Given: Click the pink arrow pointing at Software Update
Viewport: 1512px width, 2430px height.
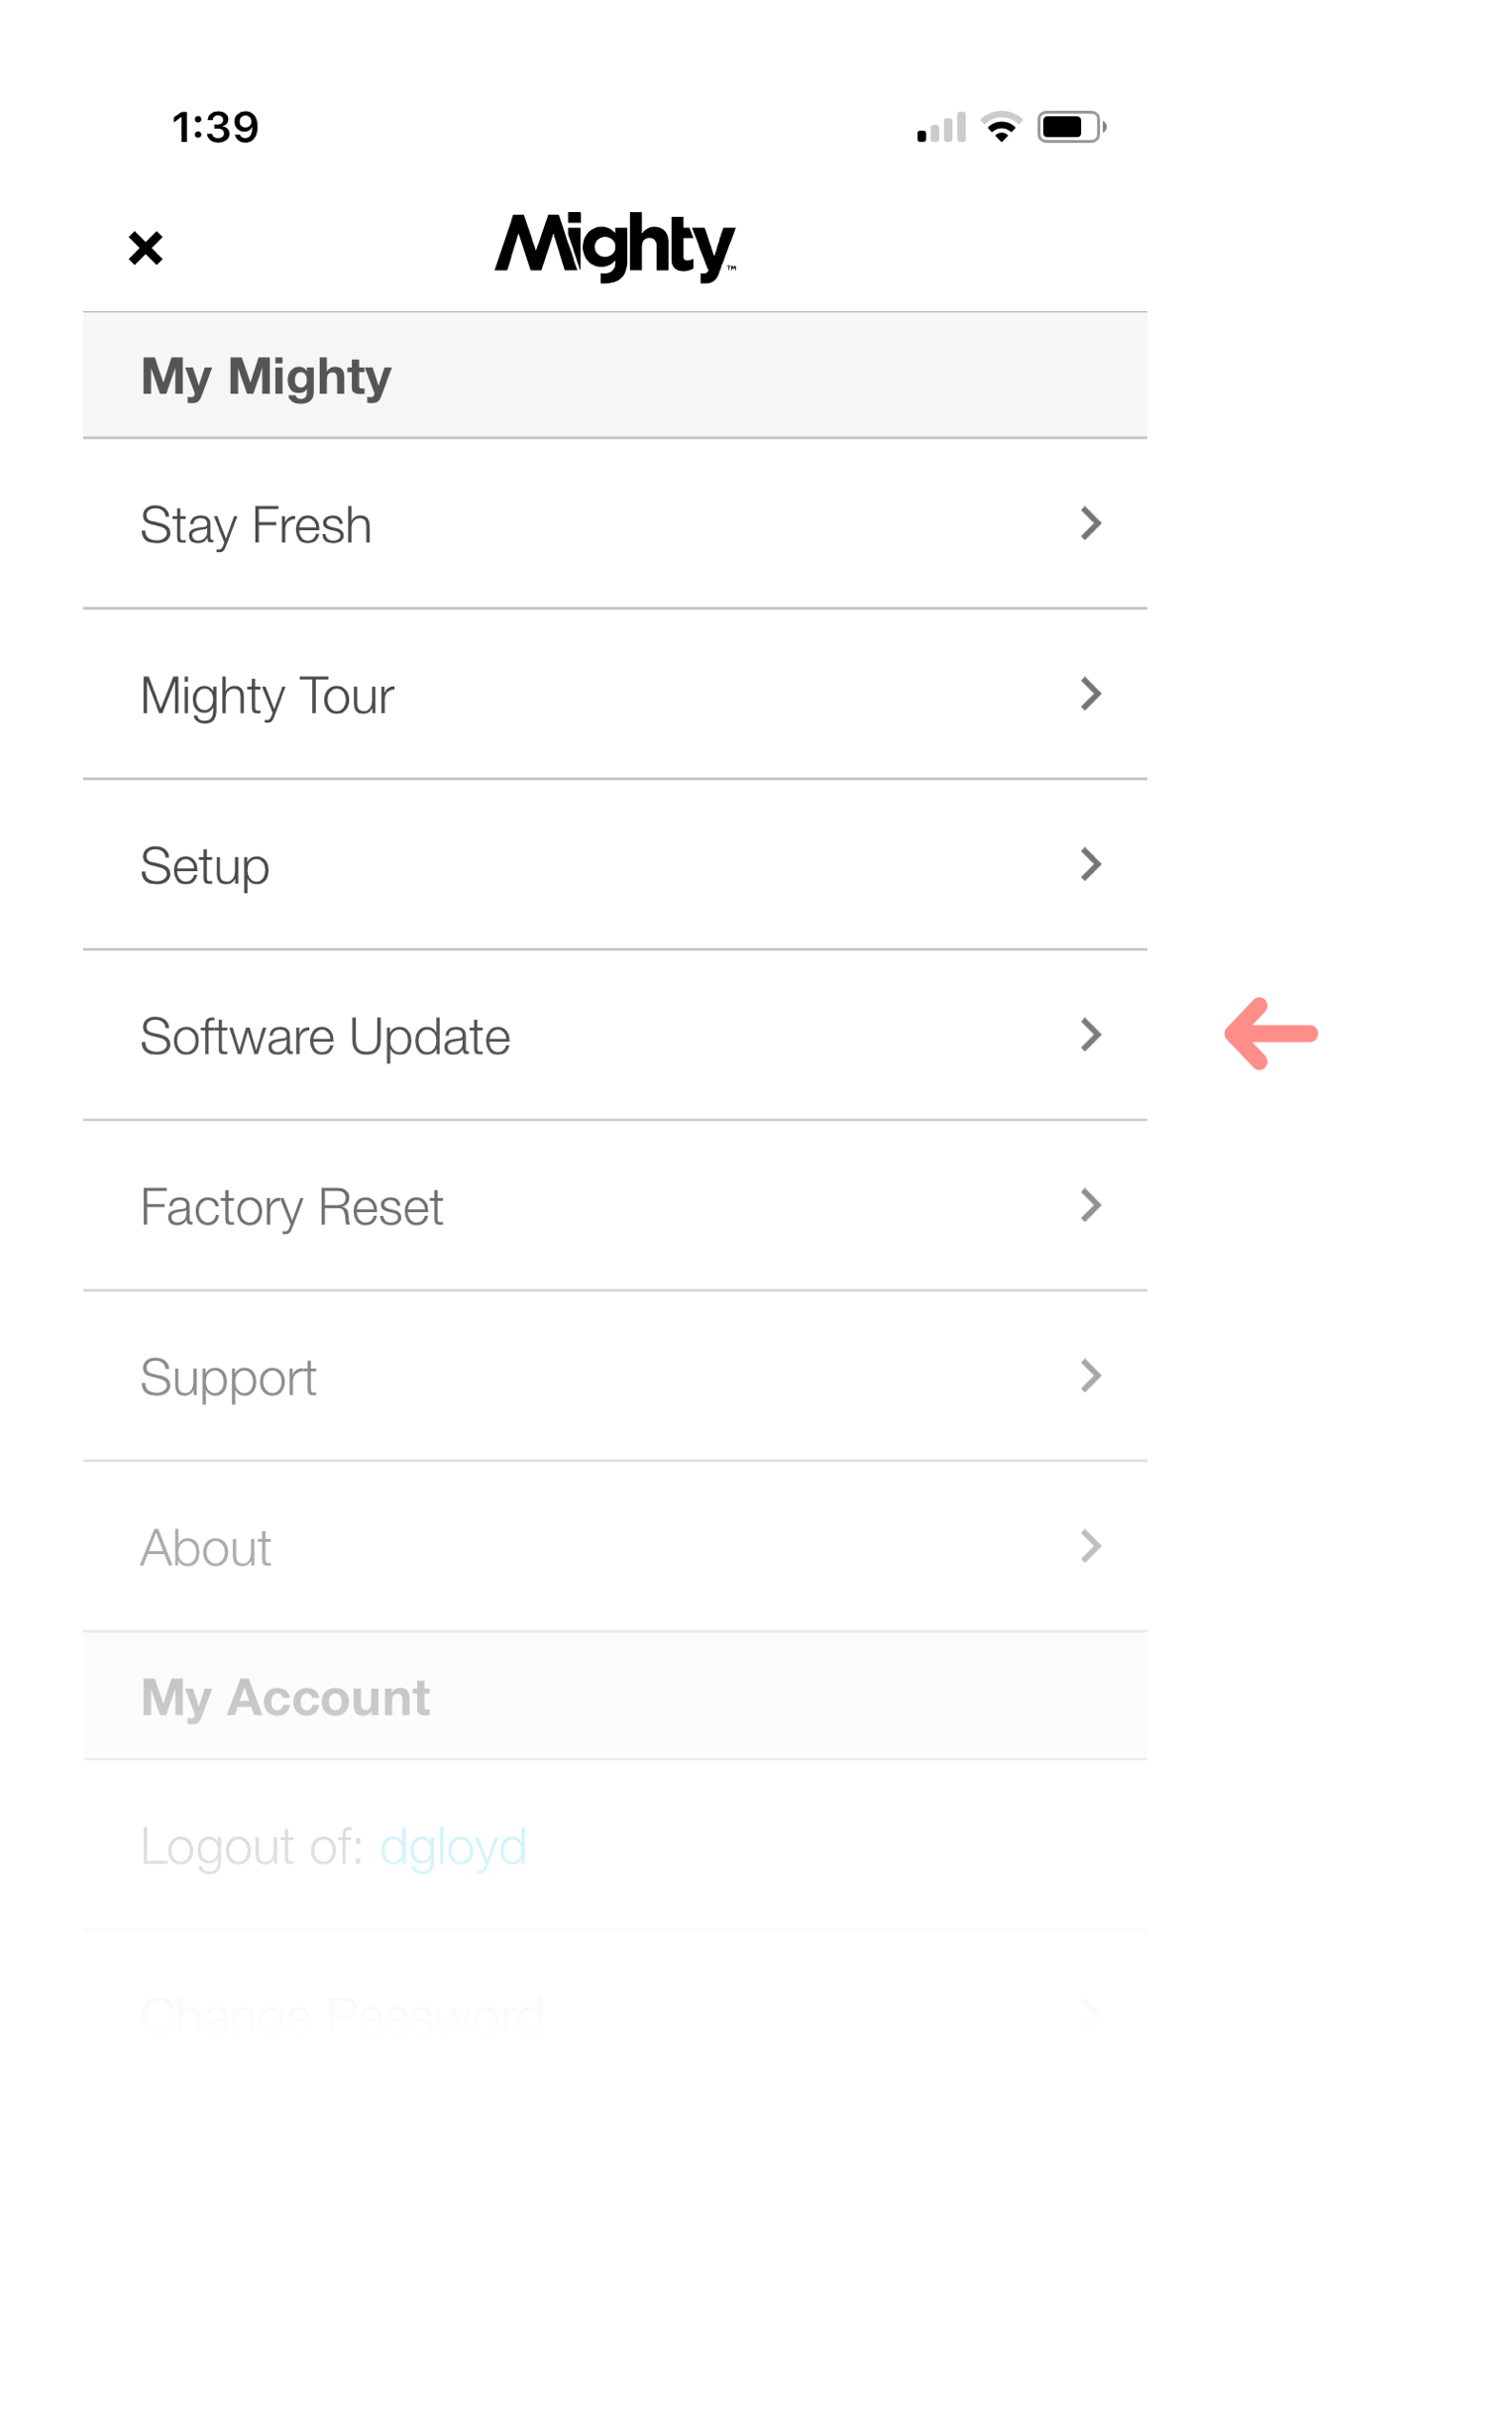Looking at the screenshot, I should 1271,1034.
